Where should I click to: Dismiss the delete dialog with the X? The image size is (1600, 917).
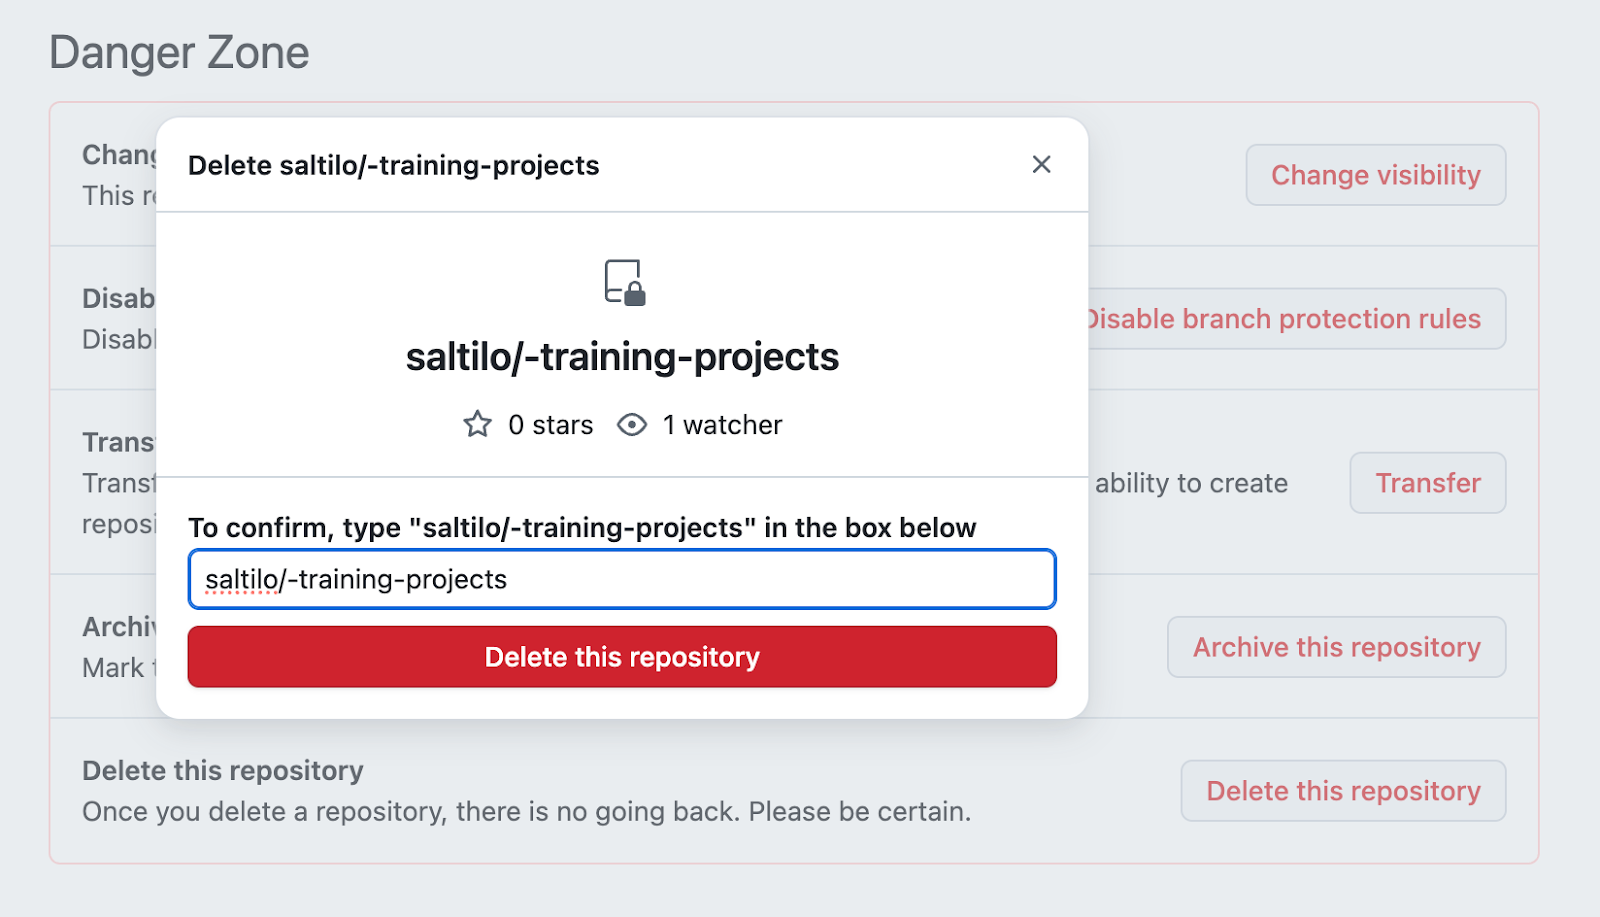click(x=1042, y=165)
